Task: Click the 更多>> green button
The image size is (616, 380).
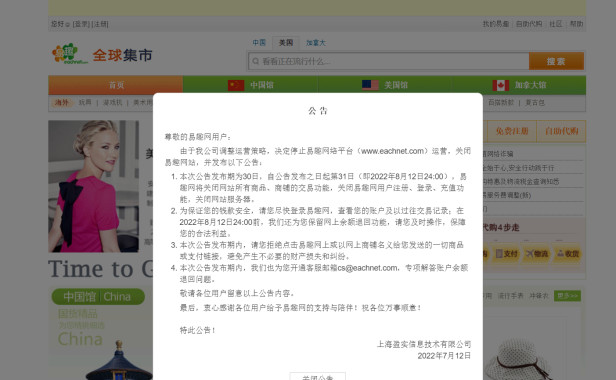Action: 567,296
